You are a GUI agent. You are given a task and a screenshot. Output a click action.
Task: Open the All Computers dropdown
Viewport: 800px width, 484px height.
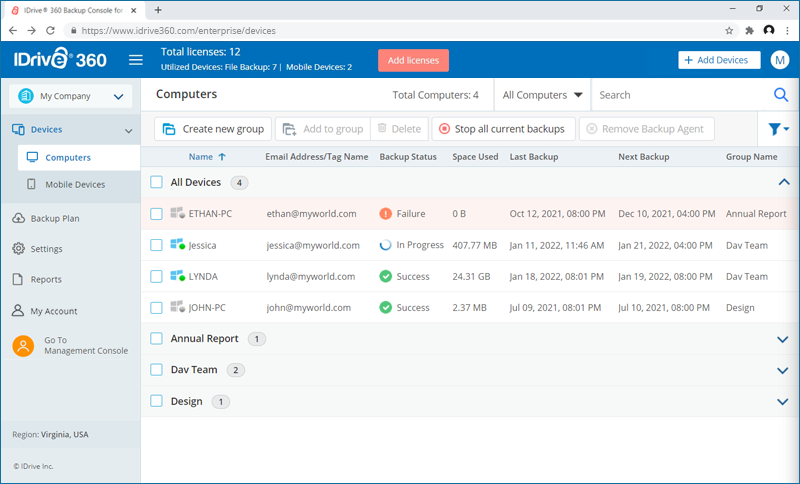(542, 95)
